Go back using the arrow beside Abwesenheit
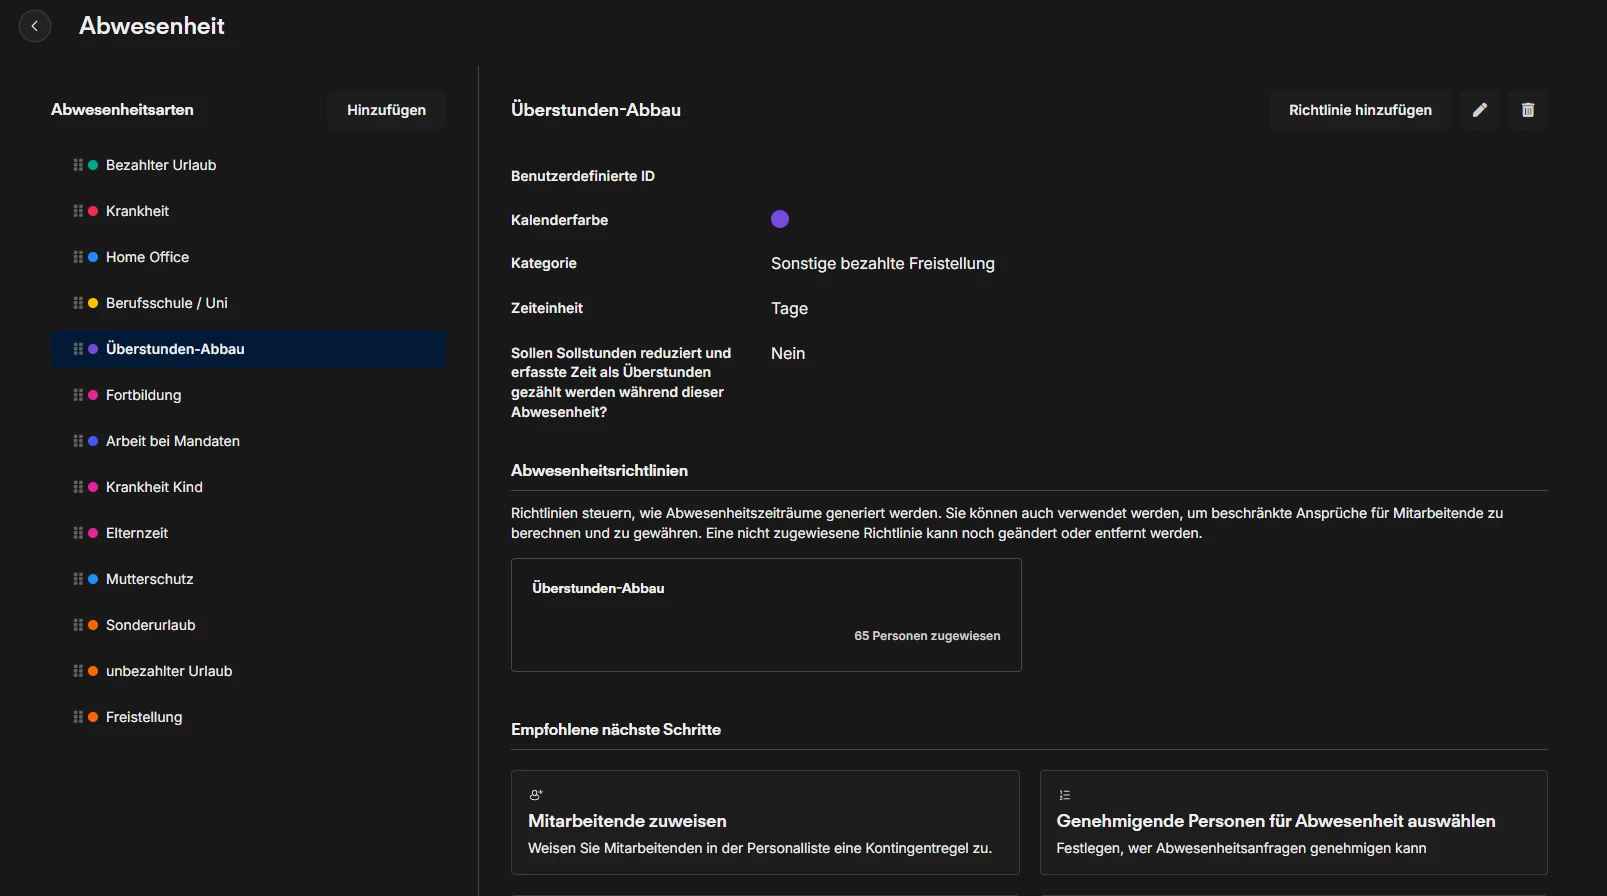 (35, 26)
